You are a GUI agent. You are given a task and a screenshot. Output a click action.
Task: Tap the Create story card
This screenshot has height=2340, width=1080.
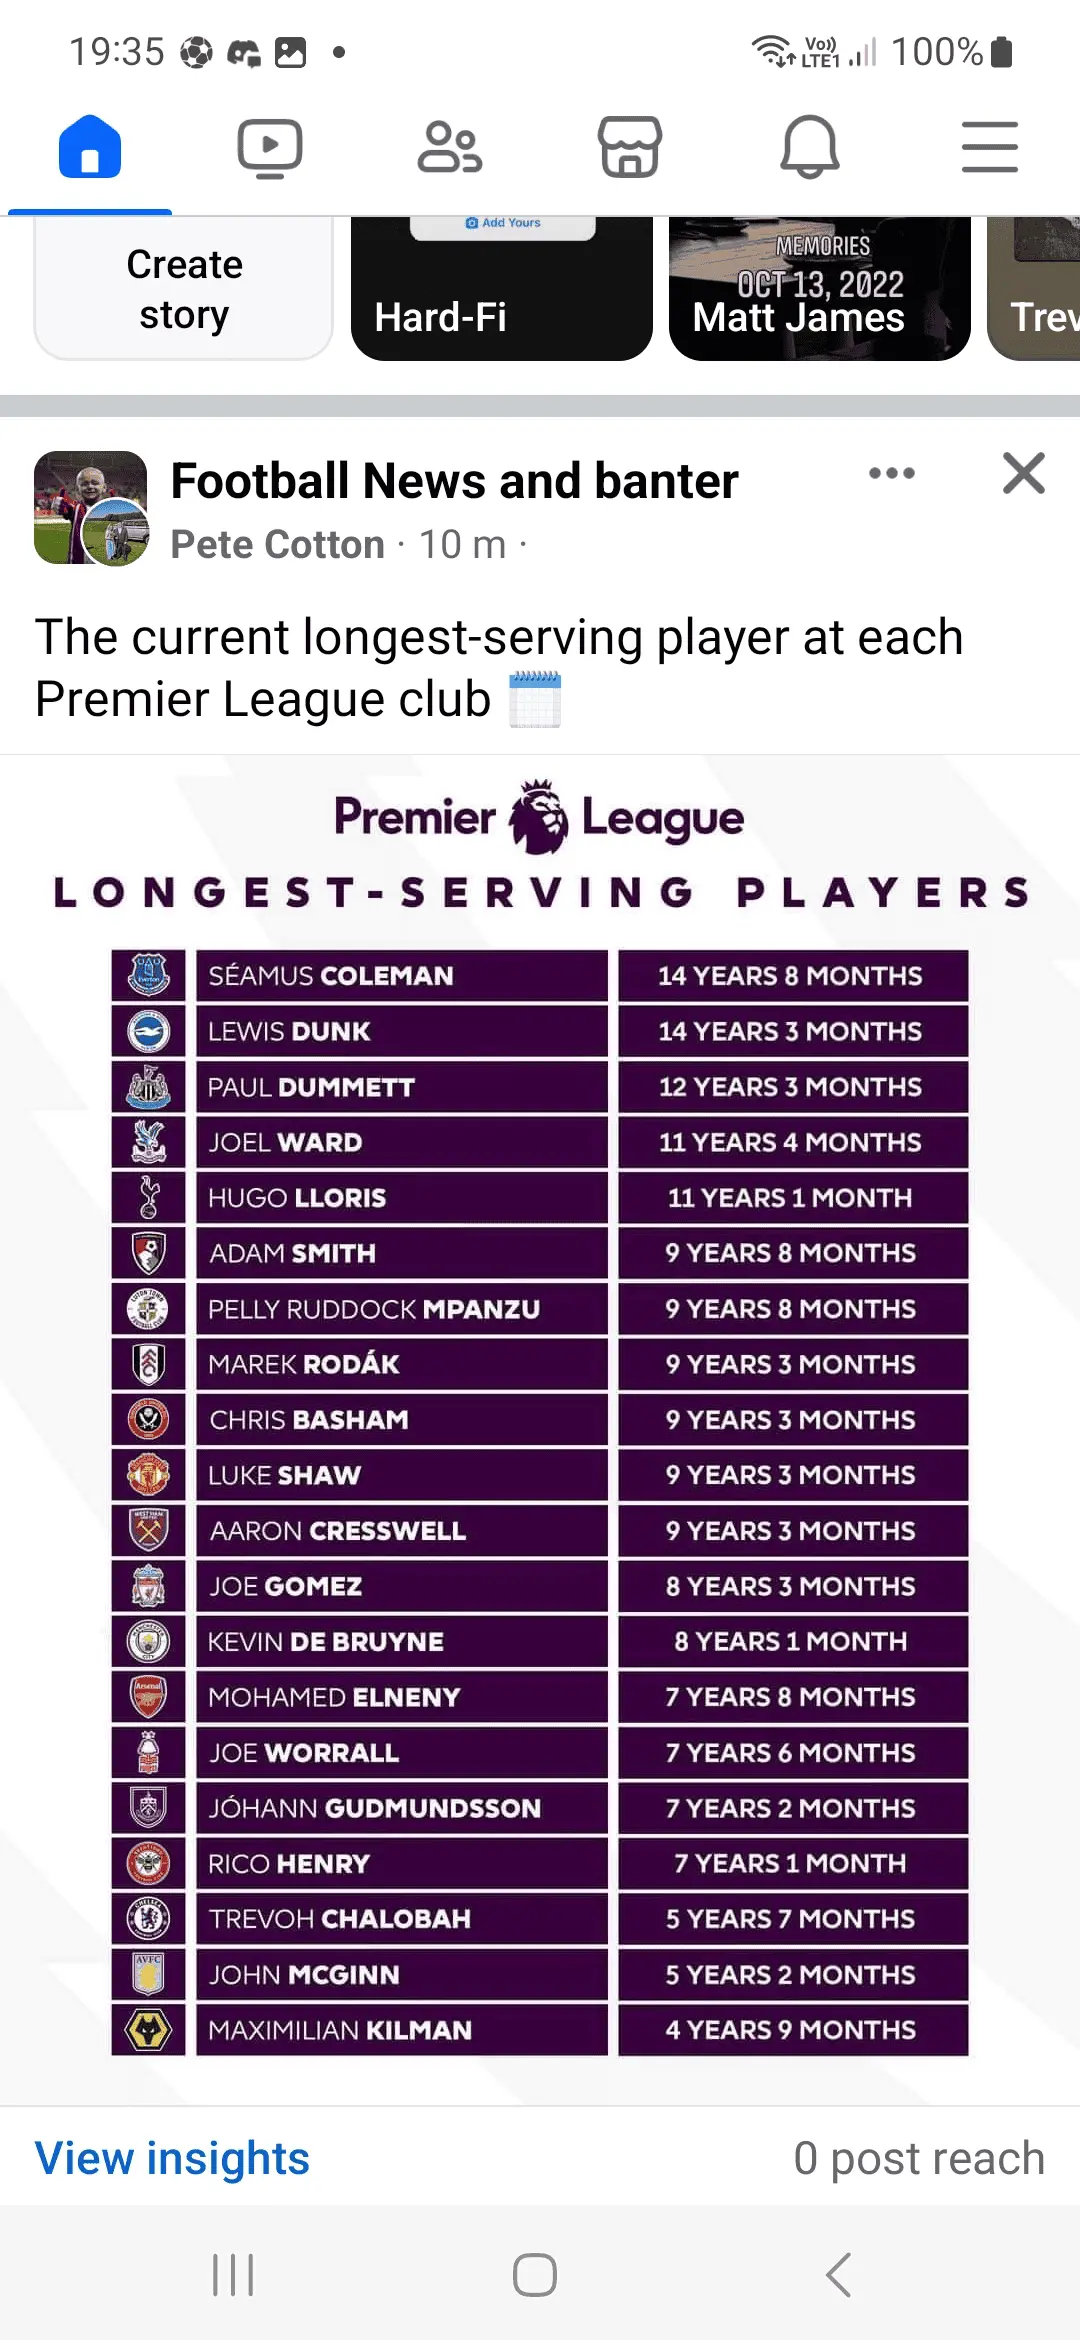coord(184,289)
